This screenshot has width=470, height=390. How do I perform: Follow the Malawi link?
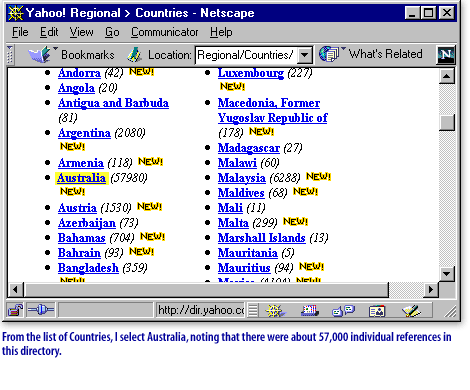(x=237, y=163)
